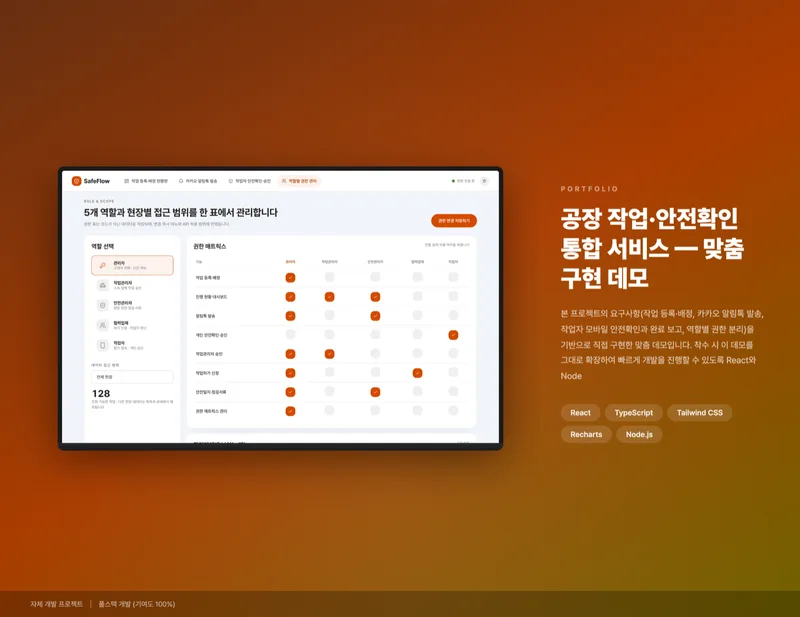The width and height of the screenshot is (800, 617).
Task: Check 협력업체 for 안전일지·점검서류 row
Action: 417,391
